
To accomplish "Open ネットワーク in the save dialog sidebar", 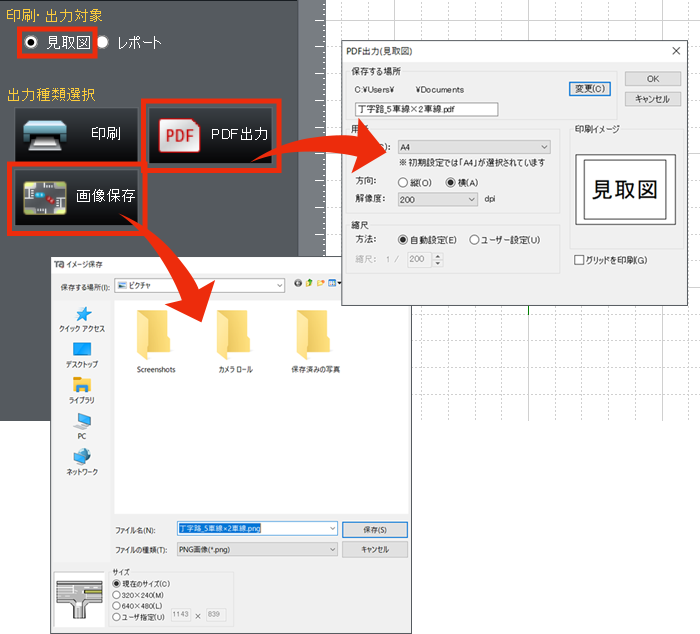I will tap(82, 462).
